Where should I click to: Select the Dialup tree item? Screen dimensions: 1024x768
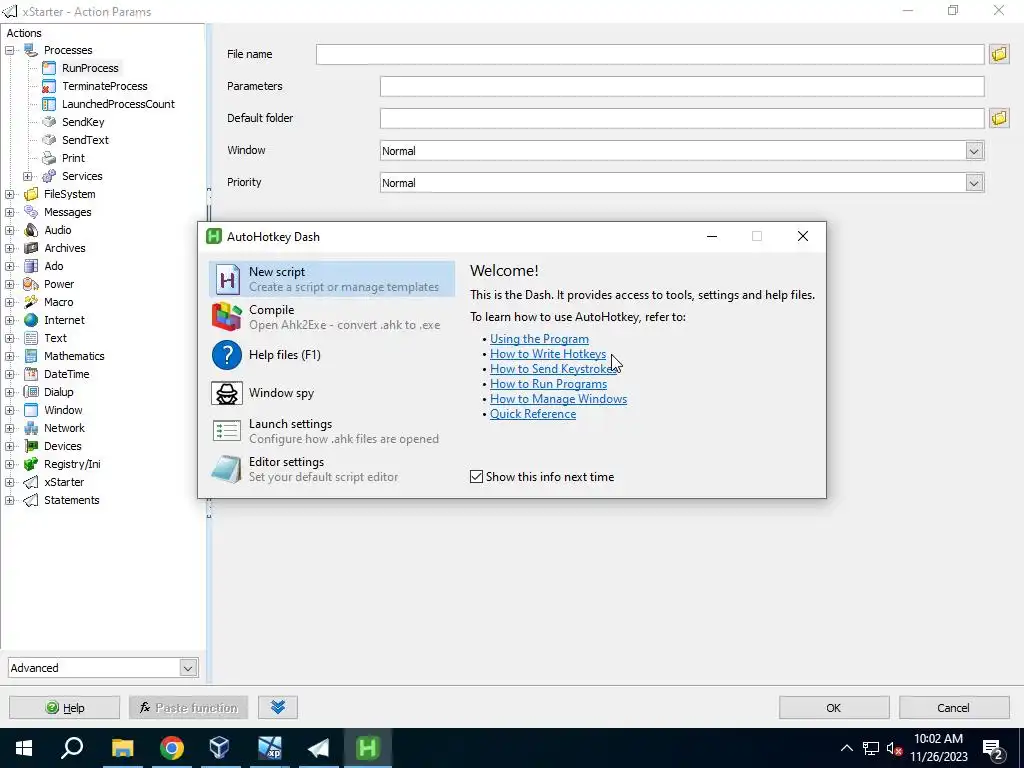click(58, 392)
